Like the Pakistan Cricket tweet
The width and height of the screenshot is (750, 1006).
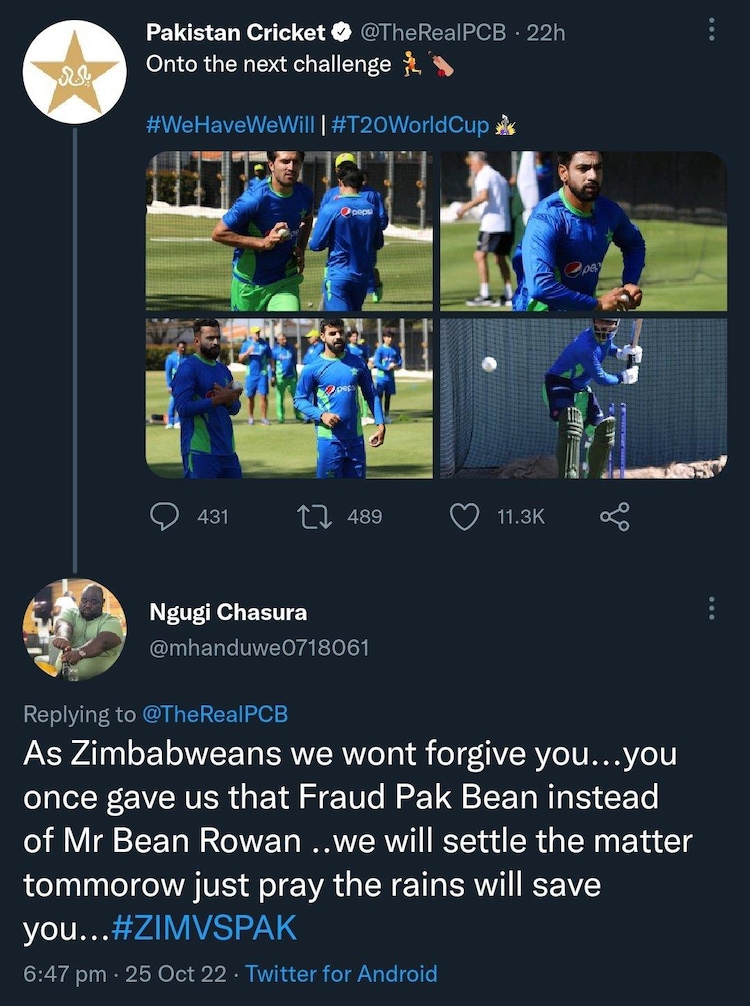[464, 516]
